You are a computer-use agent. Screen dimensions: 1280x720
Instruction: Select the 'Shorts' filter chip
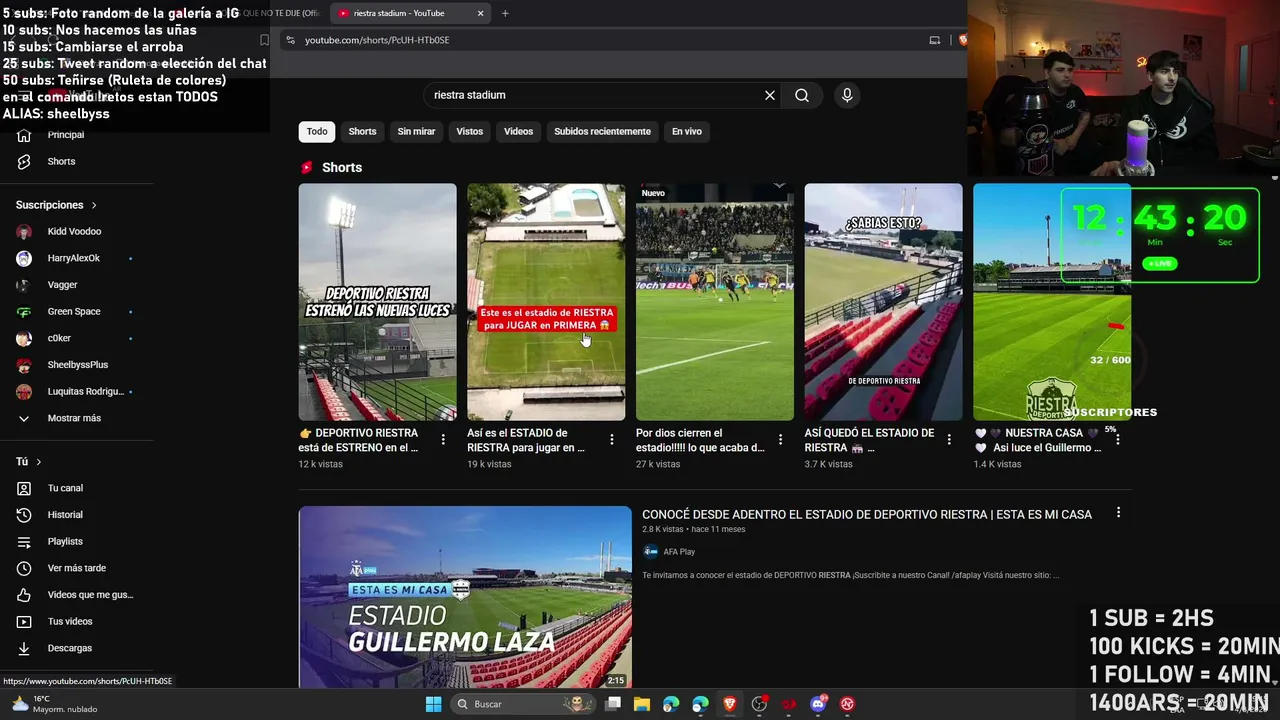tap(362, 131)
